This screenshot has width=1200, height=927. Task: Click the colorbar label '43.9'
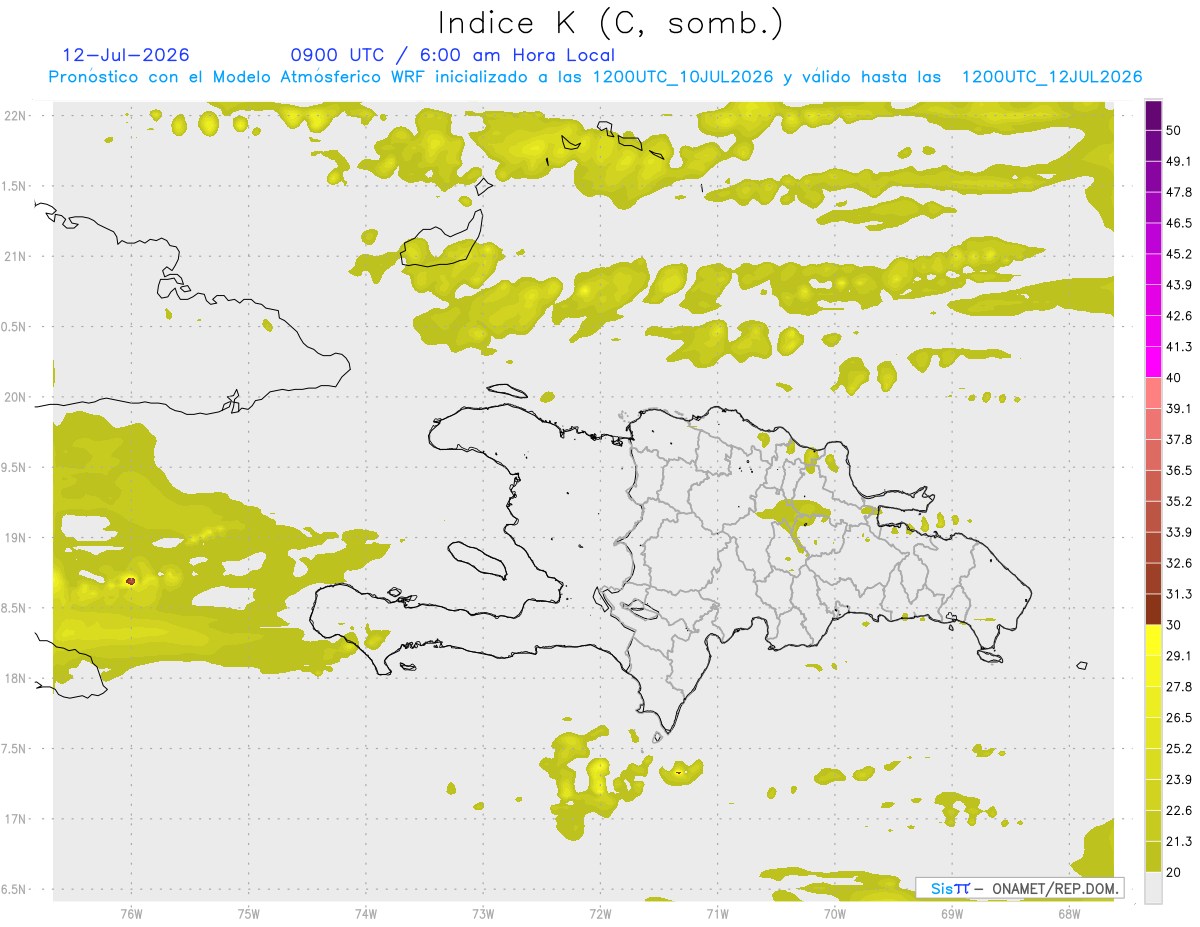[1179, 285]
